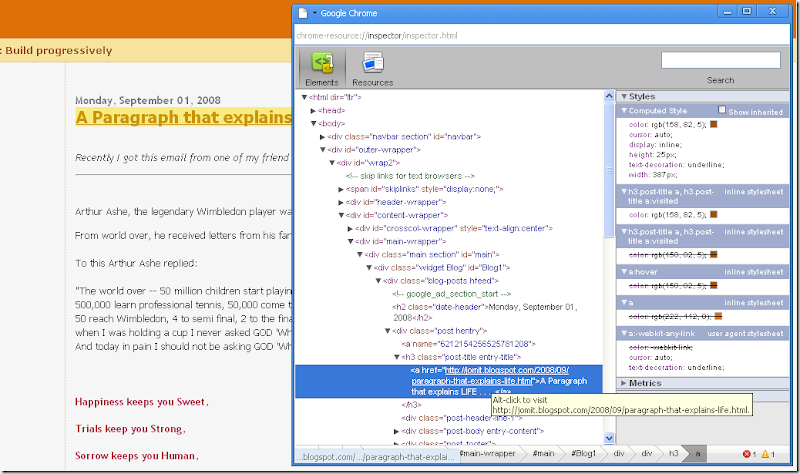Expand the Metrics section
This screenshot has height=474, width=800.
click(x=625, y=383)
